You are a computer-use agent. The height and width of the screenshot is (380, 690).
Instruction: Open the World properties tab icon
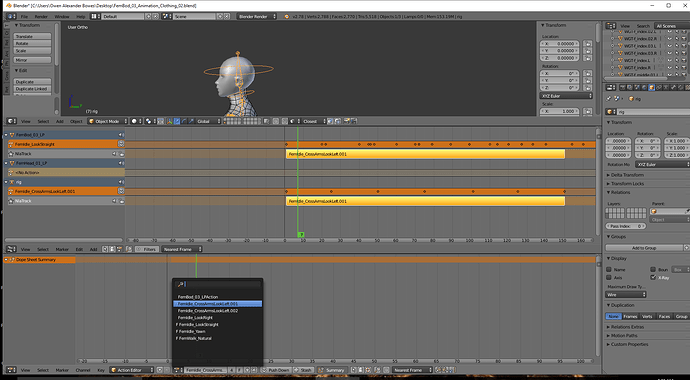click(644, 88)
